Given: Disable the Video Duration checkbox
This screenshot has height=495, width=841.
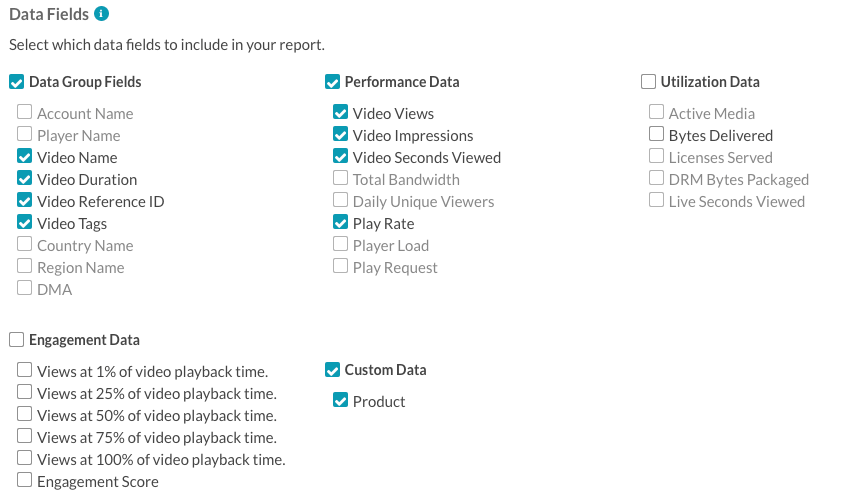Looking at the screenshot, I should 24,178.
